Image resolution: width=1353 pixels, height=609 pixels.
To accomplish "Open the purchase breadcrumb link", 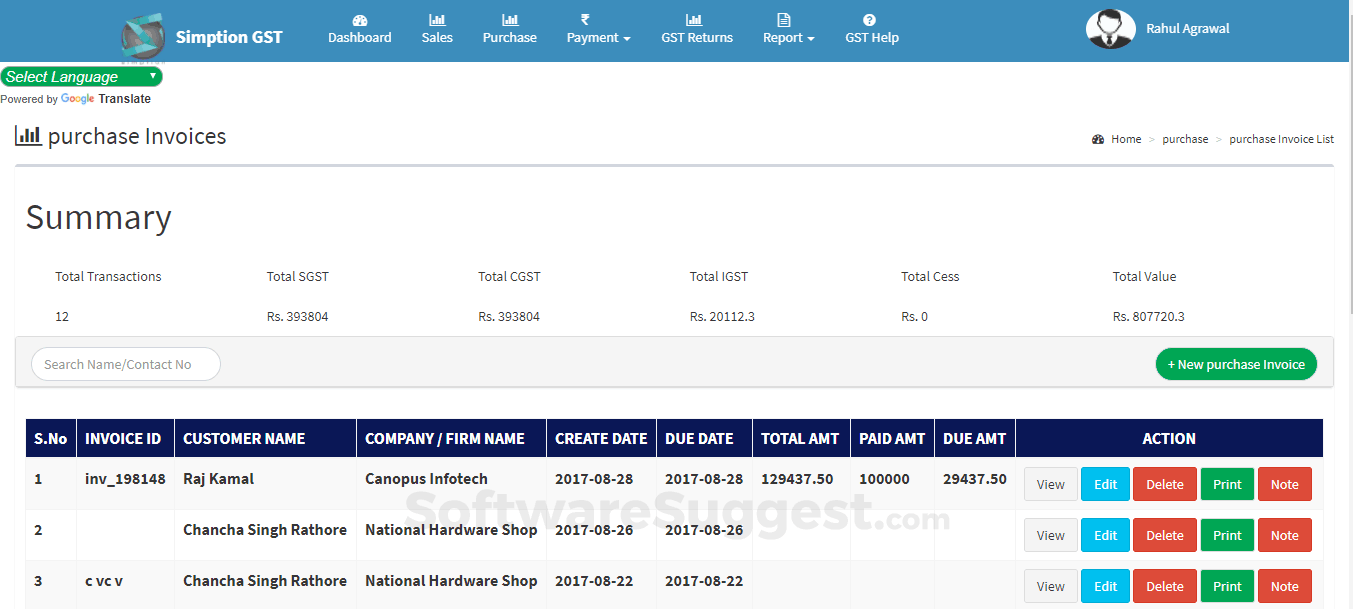I will (1185, 139).
